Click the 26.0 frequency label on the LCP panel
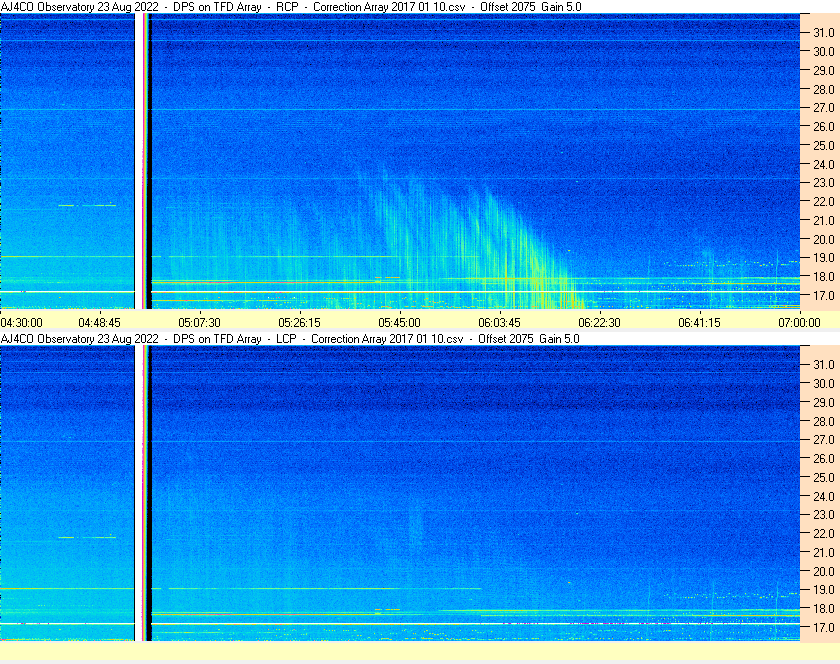Screen dimensions: 840x664 click(x=824, y=458)
